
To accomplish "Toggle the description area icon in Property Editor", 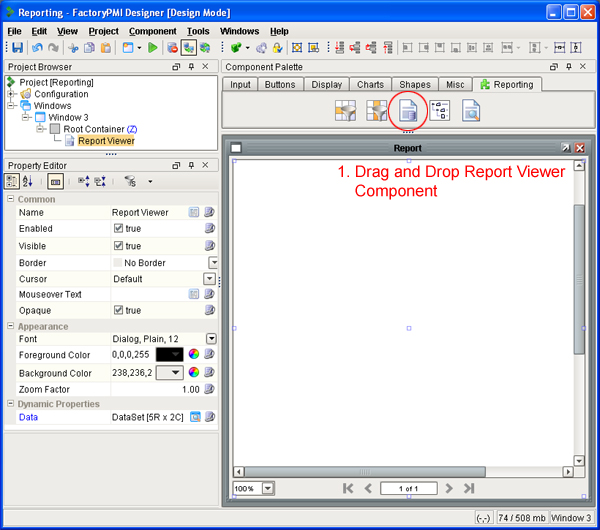I will pyautogui.click(x=55, y=181).
